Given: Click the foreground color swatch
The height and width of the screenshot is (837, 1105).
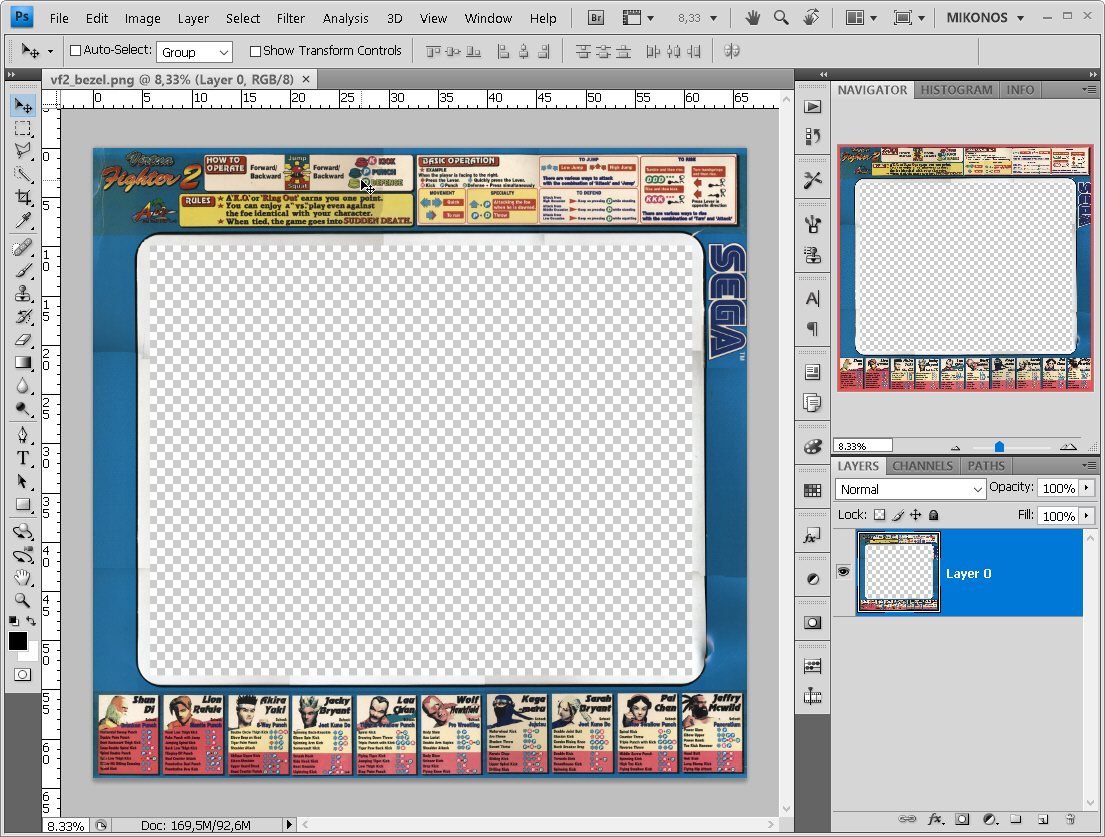Looking at the screenshot, I should pyautogui.click(x=18, y=642).
